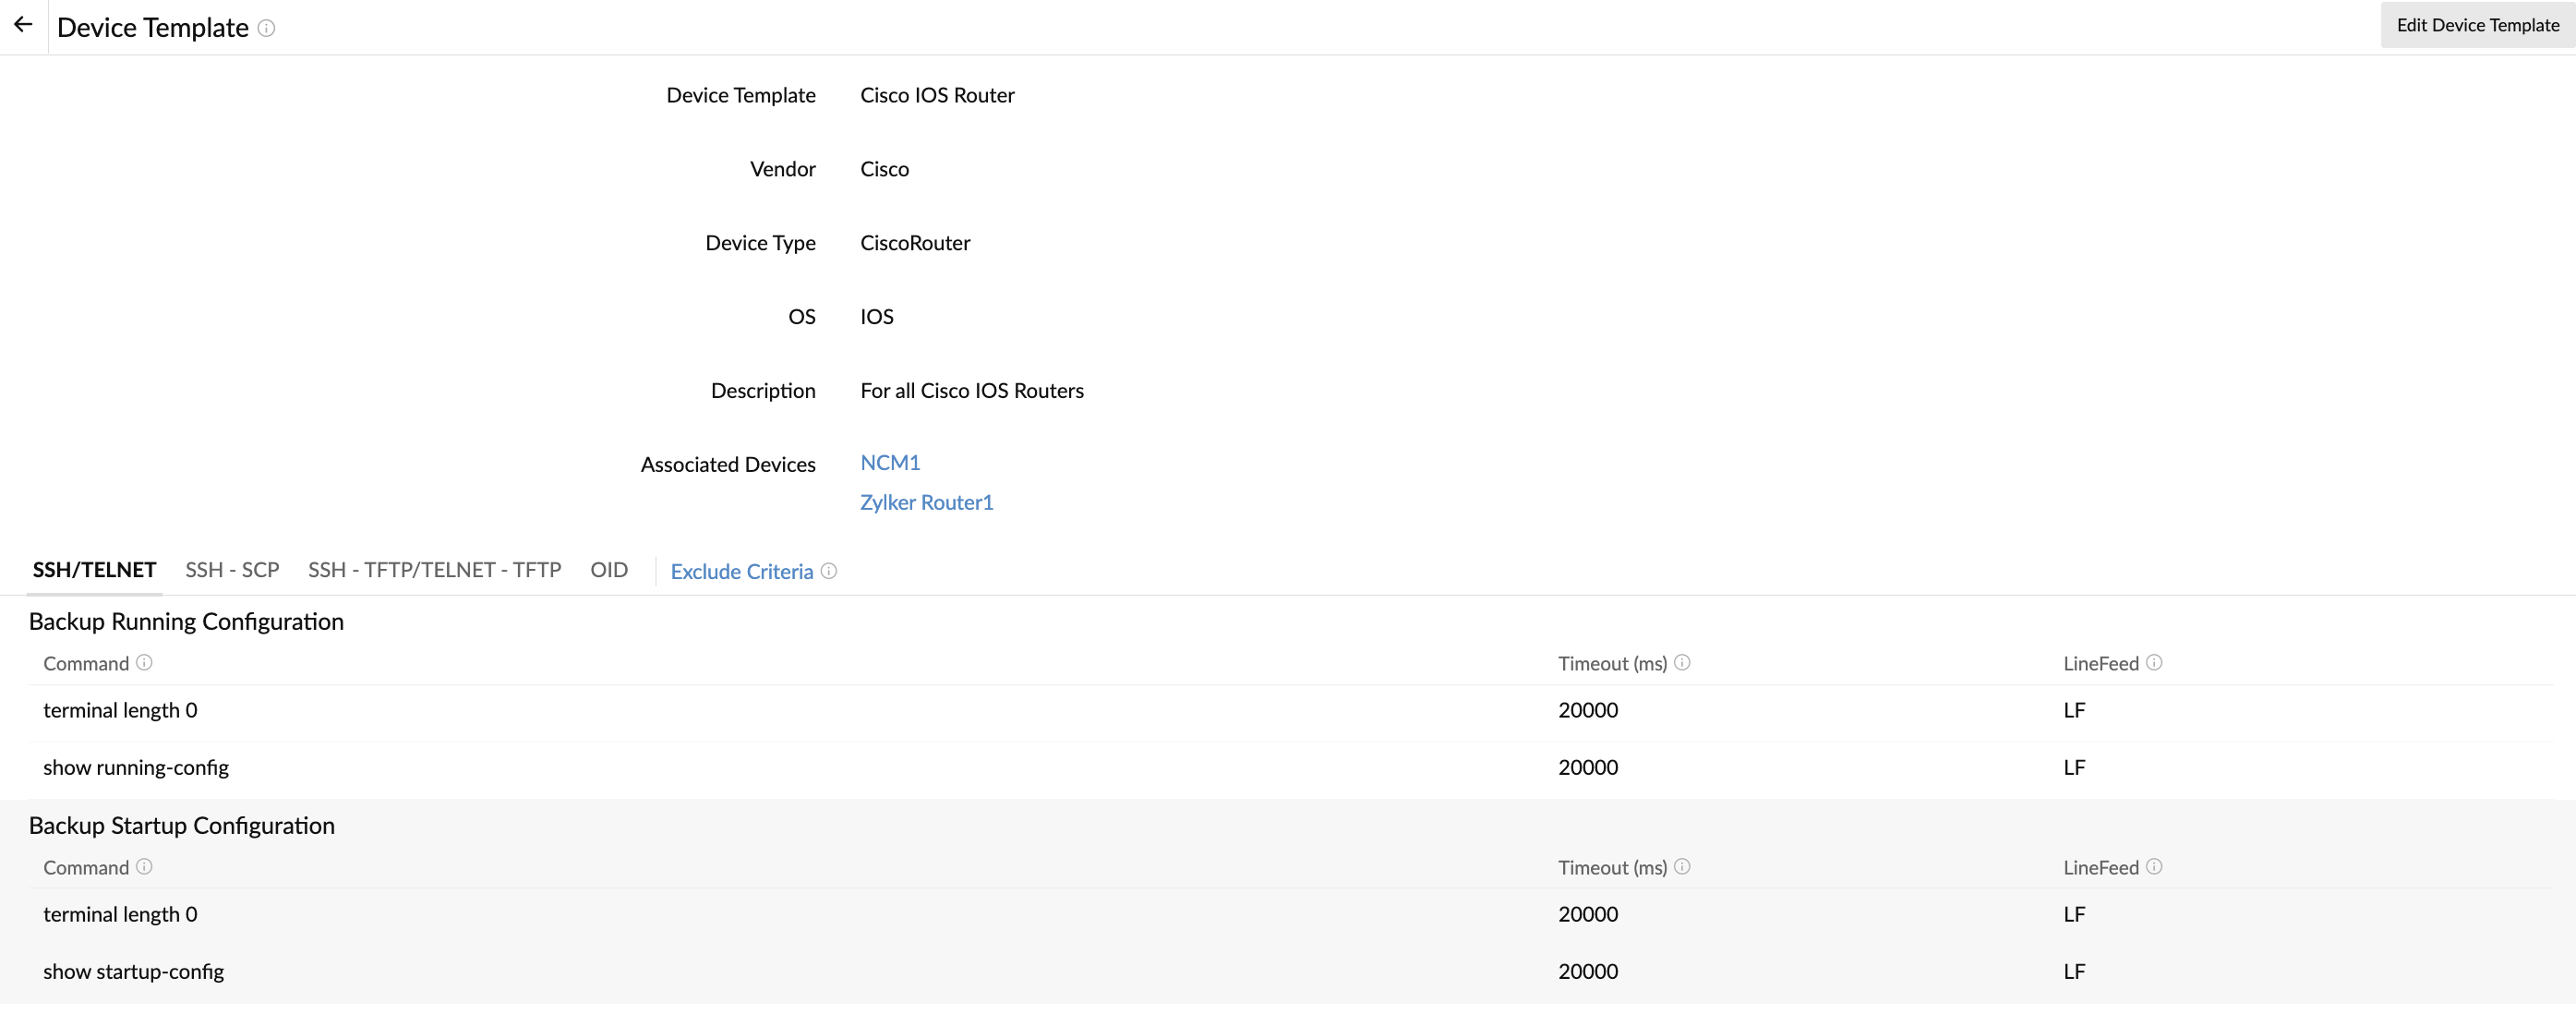Screen dimensions: 2576x1014
Task: Click LineFeed info icon under Running Configuration
Action: point(2154,662)
